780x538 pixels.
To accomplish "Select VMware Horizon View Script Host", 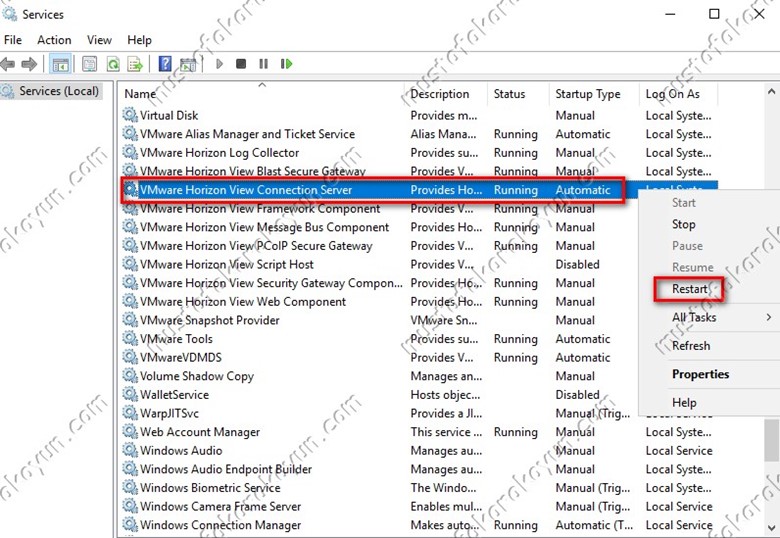I will pos(226,264).
